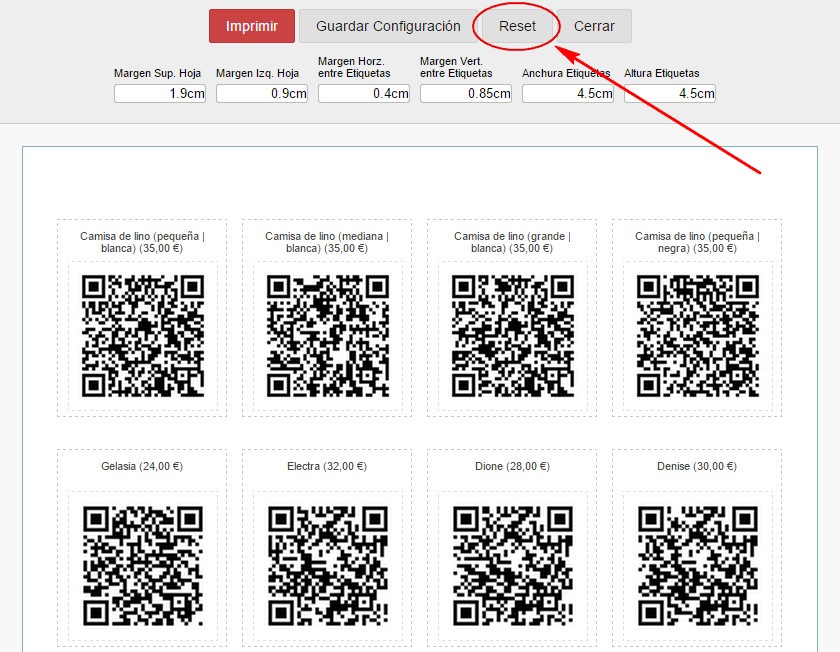Select label text 'Camisa de lino (grande | blanca)'
Viewport: 840px width, 652px height.
(512, 242)
